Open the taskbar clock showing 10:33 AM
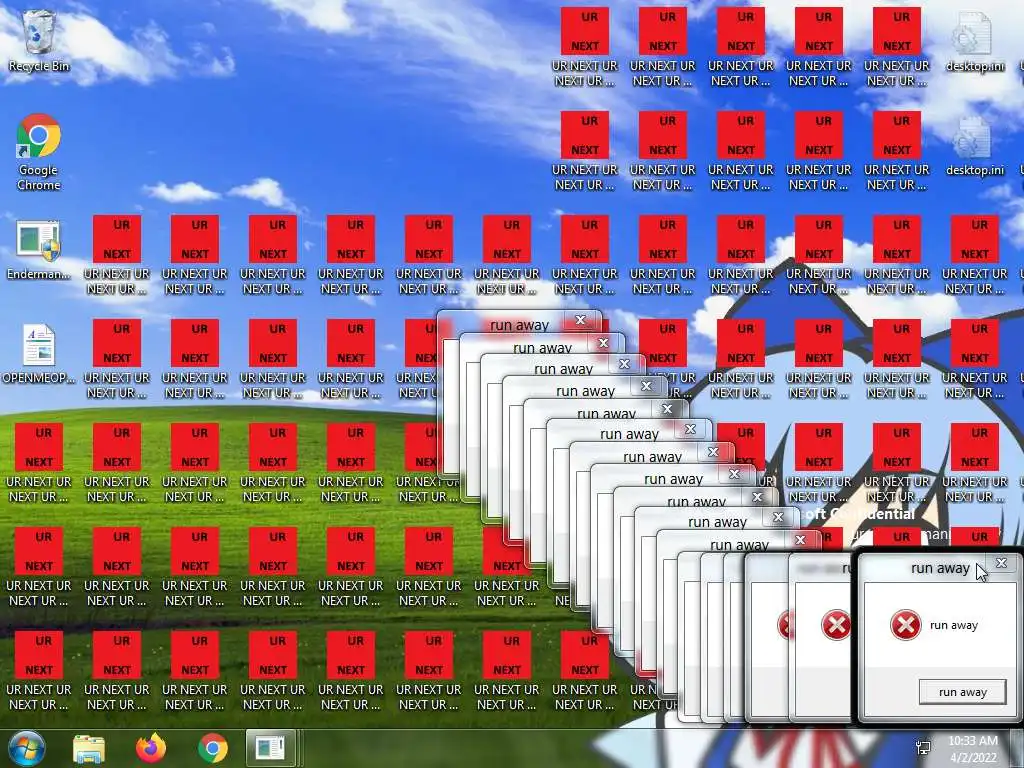This screenshot has height=768, width=1024. tap(973, 749)
